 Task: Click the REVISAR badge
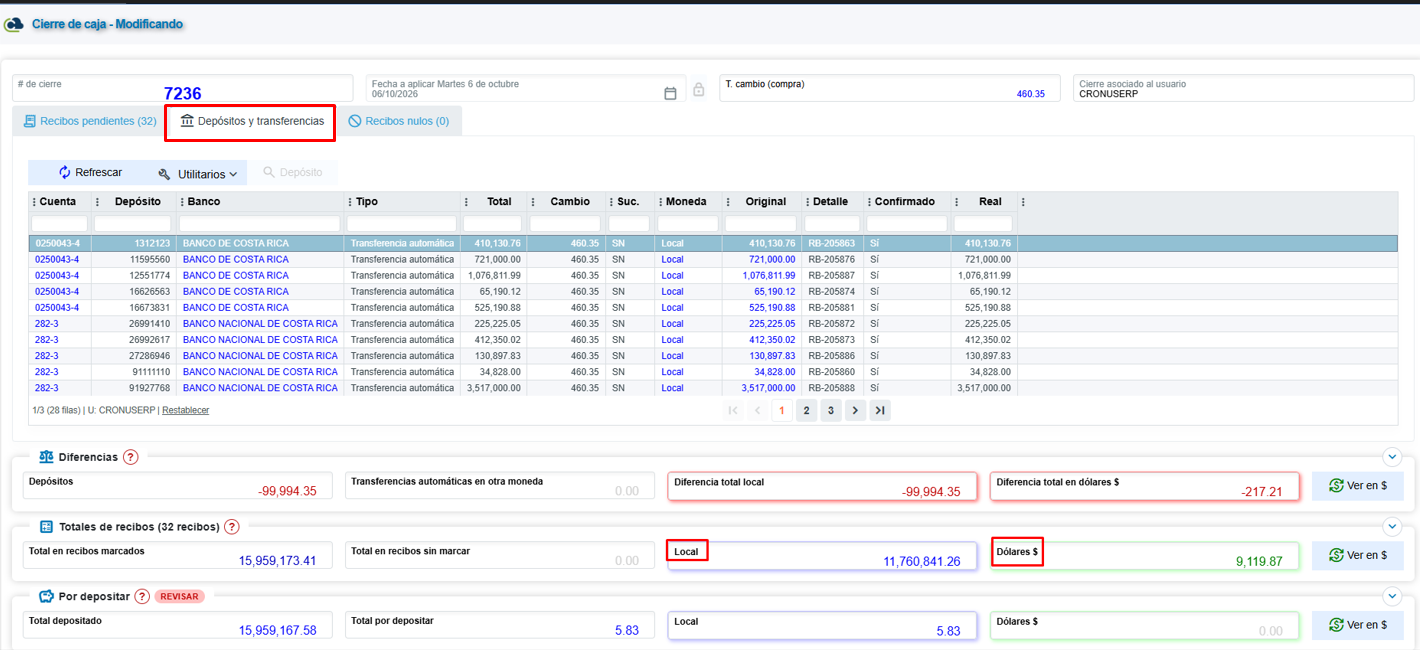180,596
